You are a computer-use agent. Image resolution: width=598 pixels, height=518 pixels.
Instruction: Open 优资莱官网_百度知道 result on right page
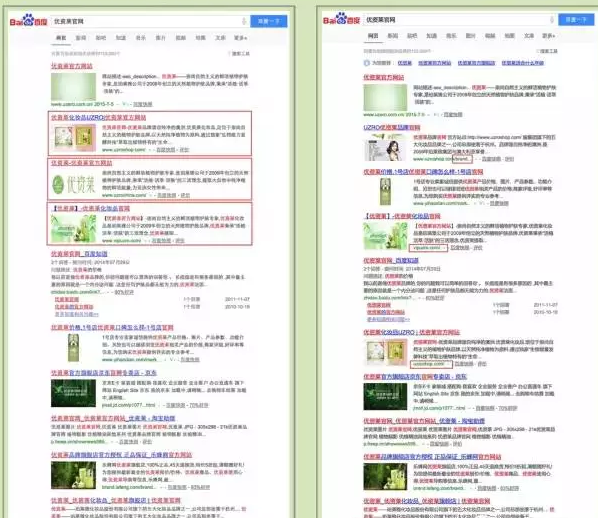[391, 261]
